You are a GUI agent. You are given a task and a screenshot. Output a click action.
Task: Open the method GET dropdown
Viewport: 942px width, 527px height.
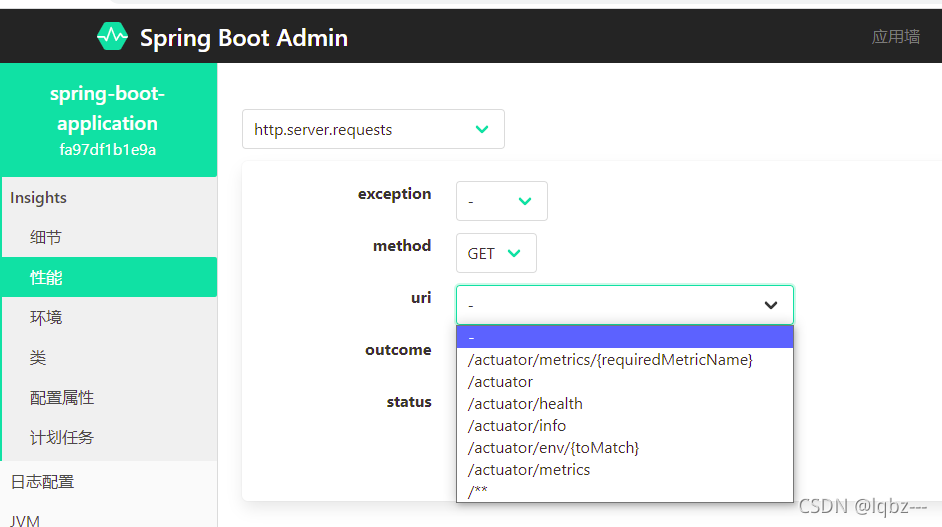click(496, 254)
